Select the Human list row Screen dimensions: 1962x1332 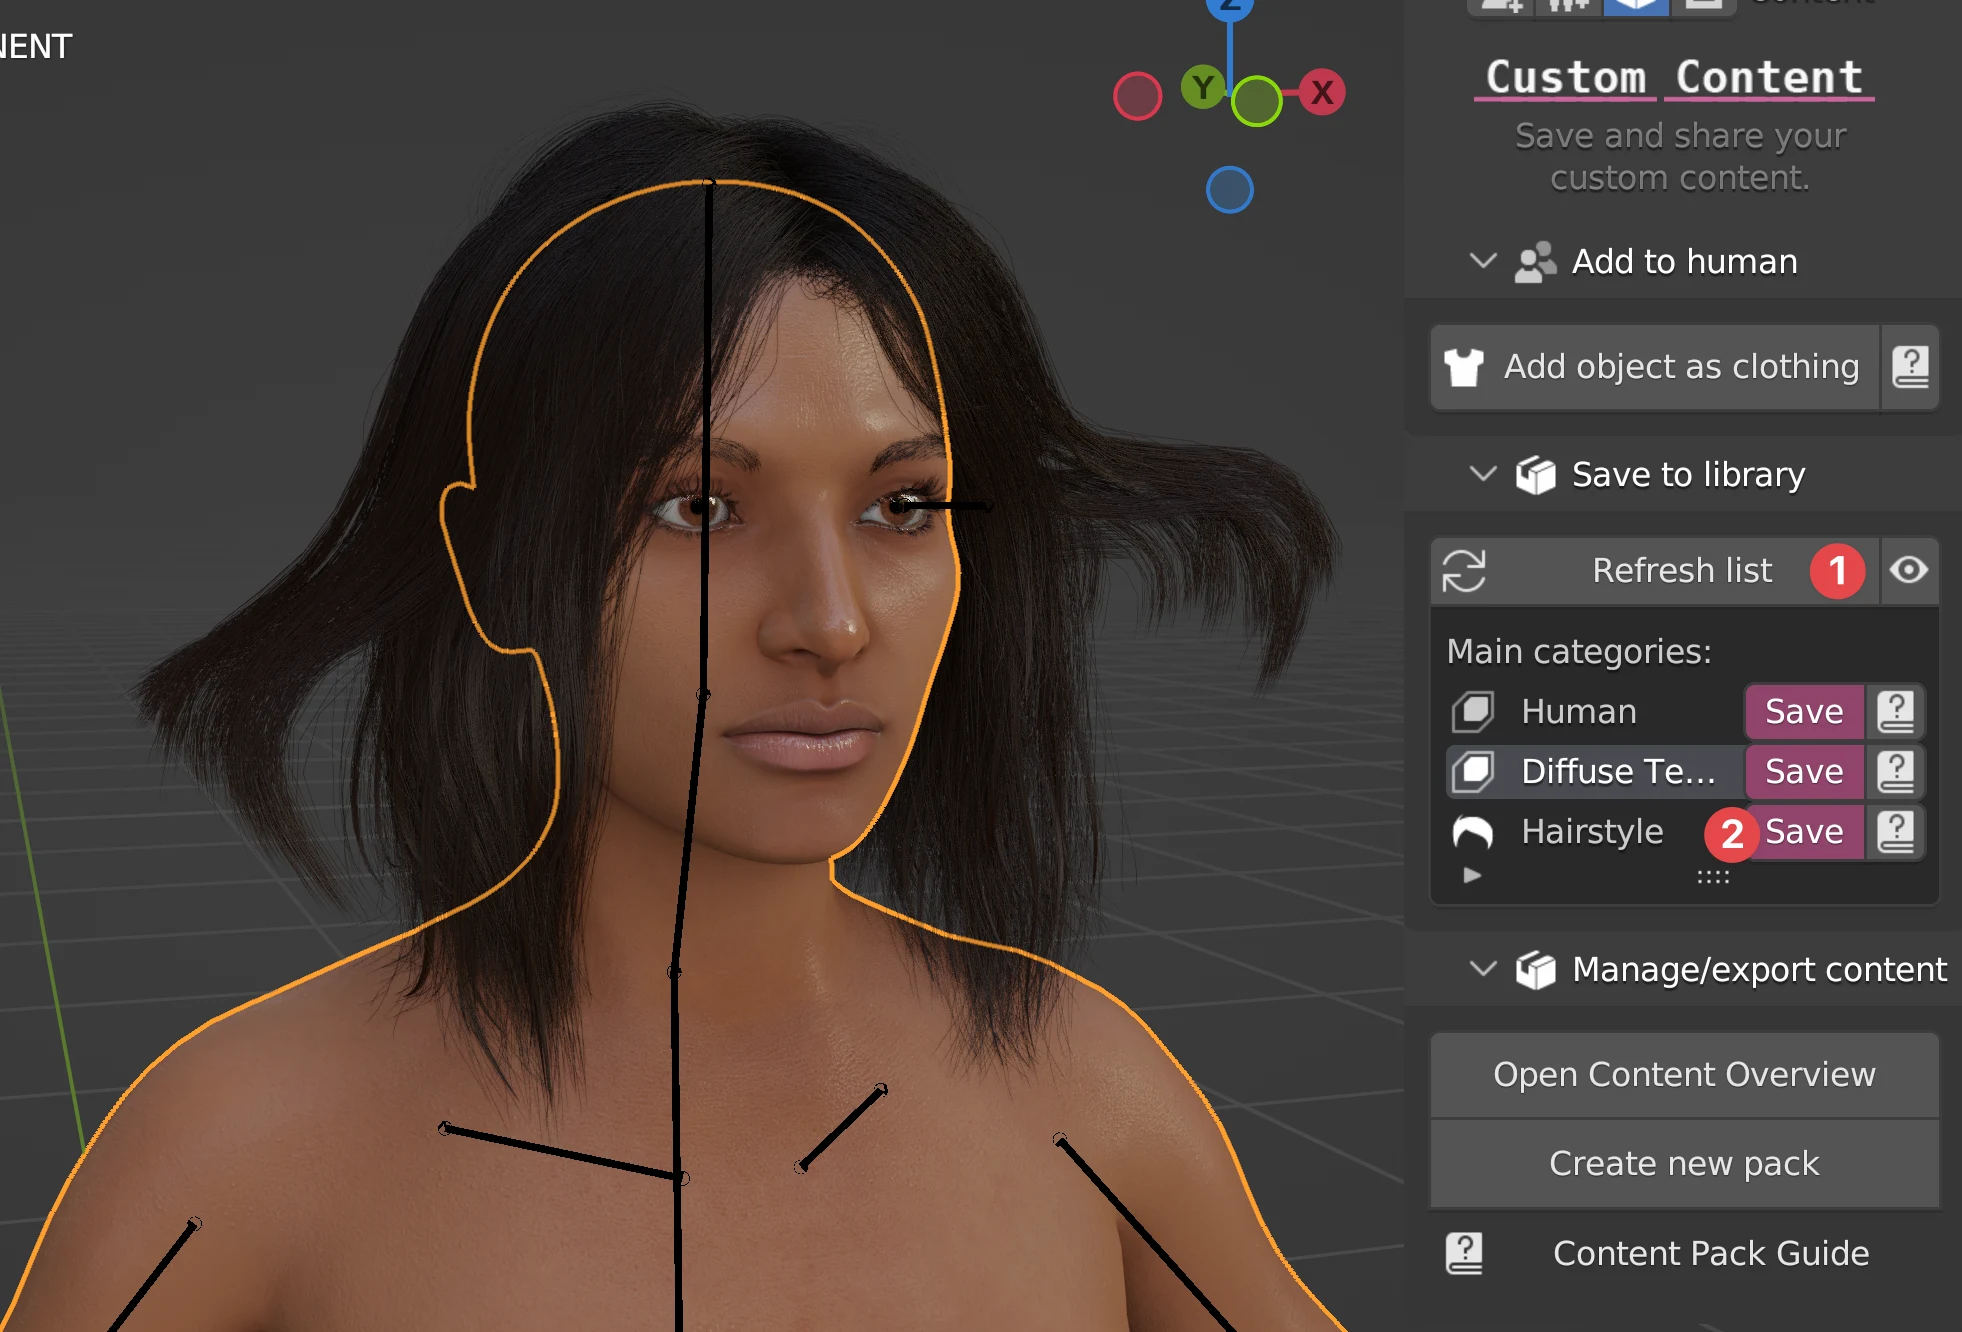pos(1595,712)
